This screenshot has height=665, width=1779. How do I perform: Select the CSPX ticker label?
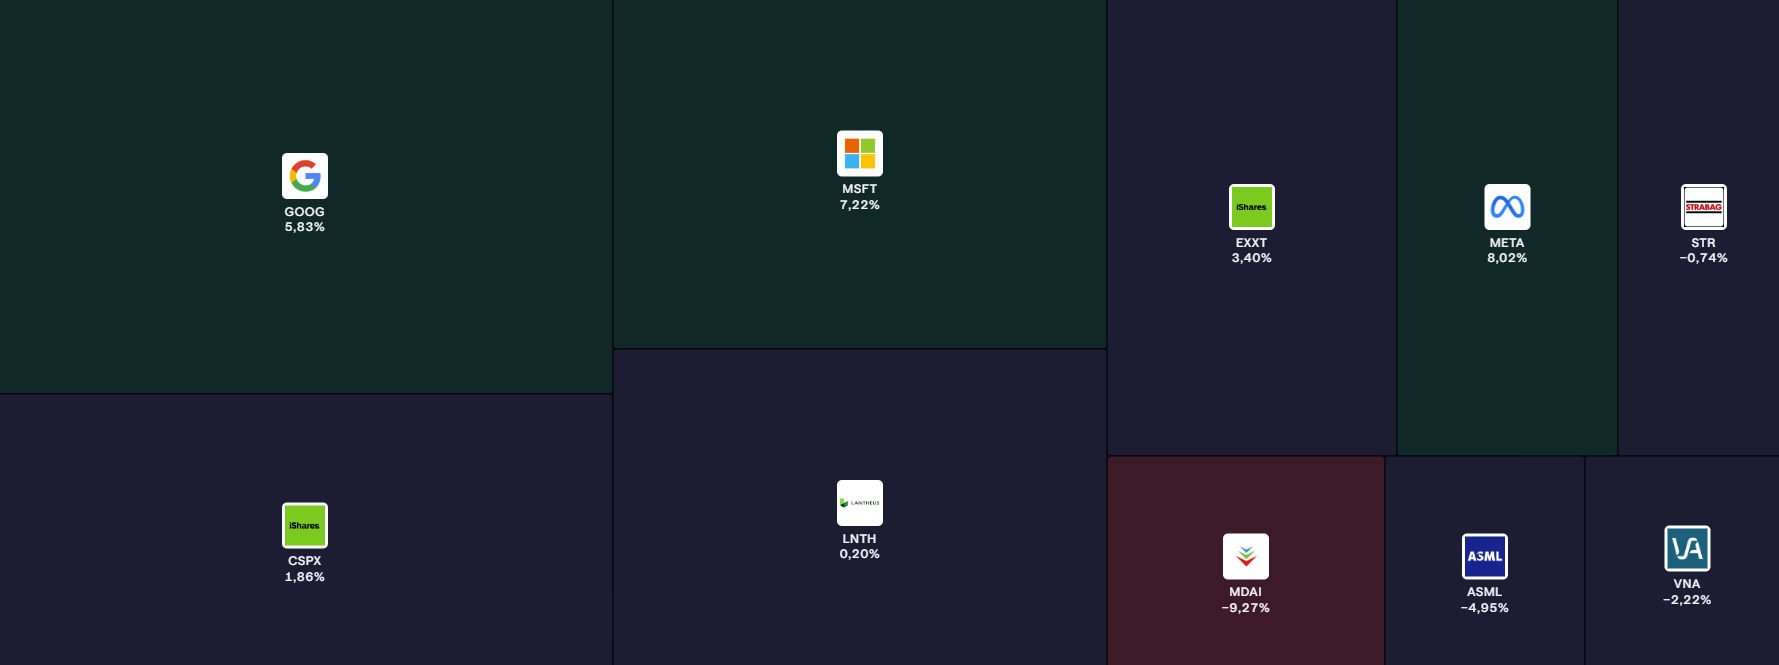305,561
